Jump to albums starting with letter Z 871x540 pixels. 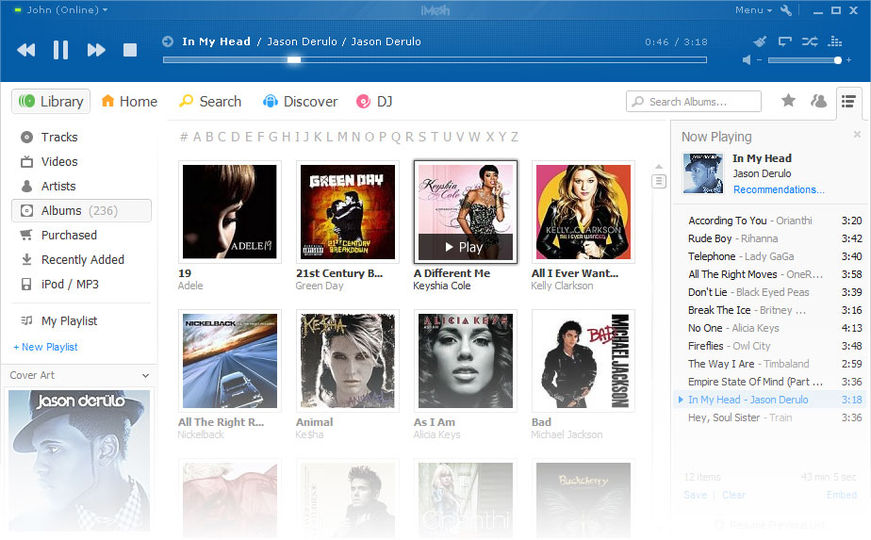(514, 137)
